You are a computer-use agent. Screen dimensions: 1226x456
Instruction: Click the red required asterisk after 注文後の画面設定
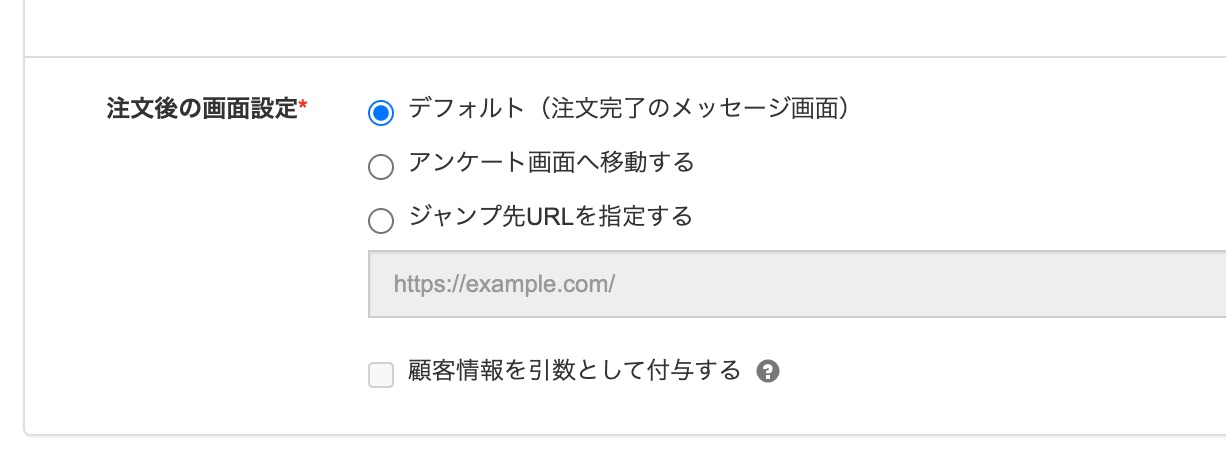pos(303,105)
